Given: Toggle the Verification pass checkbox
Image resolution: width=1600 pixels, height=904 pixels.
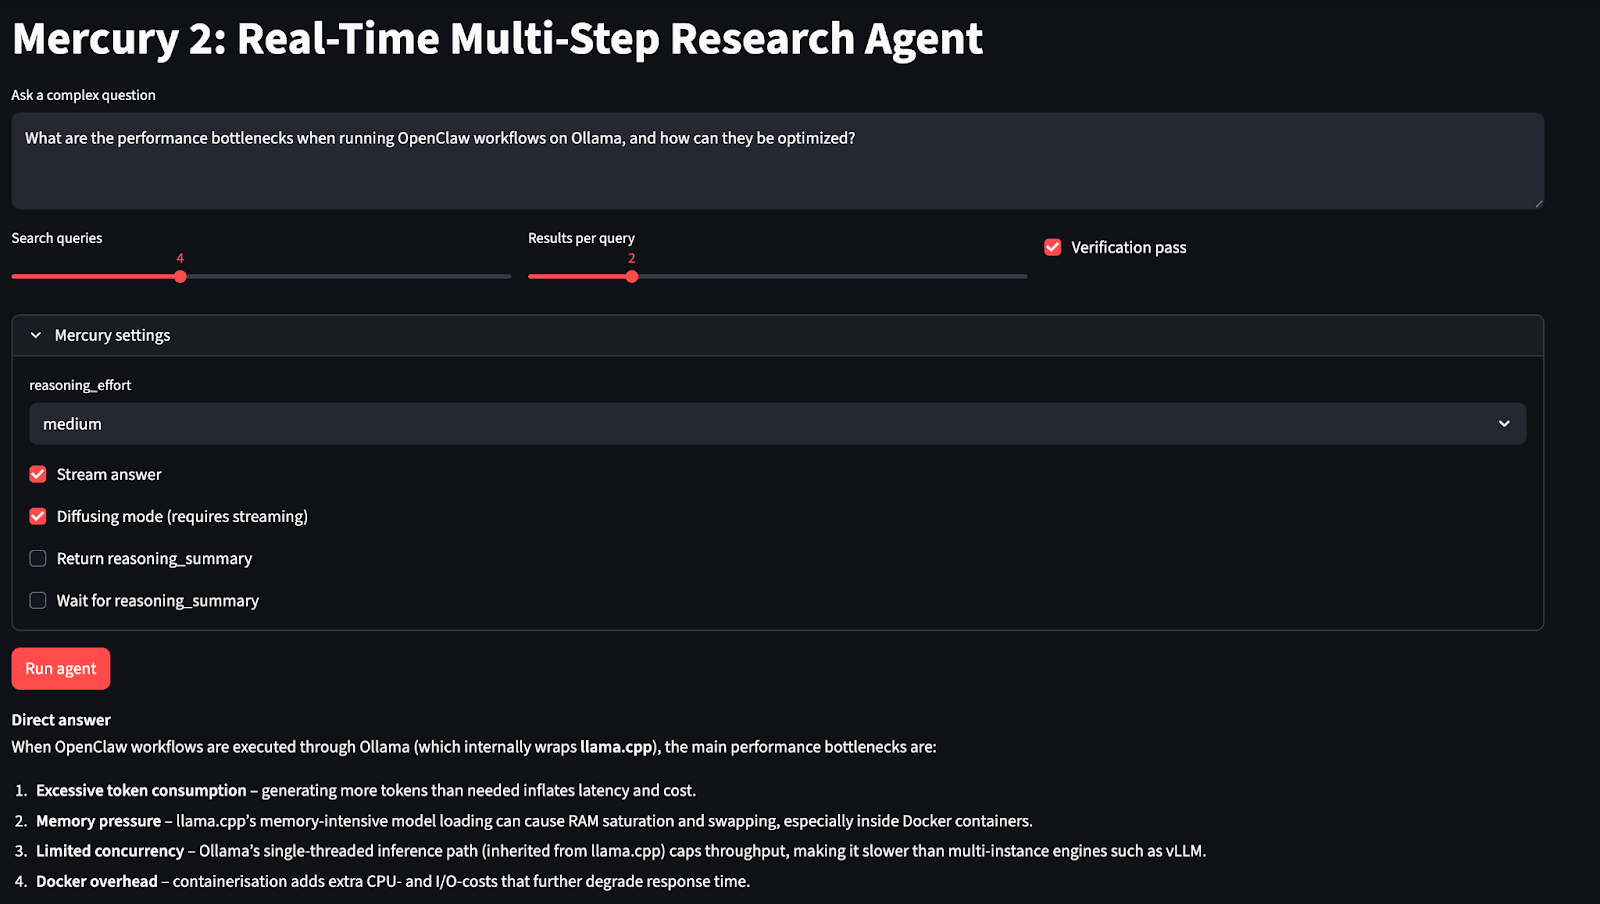Looking at the screenshot, I should tap(1053, 247).
